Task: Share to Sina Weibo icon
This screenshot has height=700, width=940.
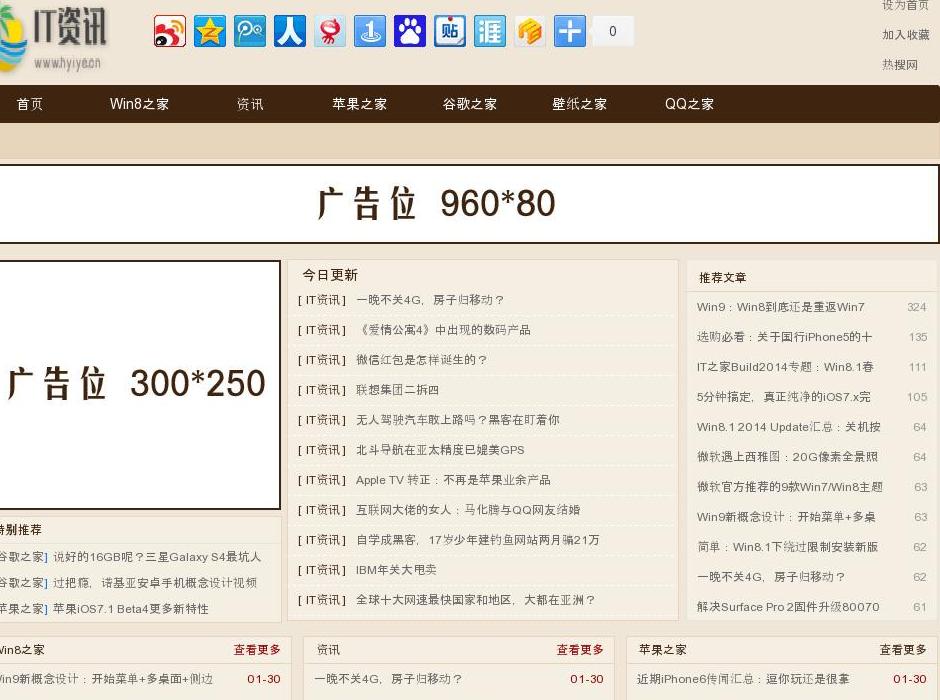Action: [x=170, y=31]
